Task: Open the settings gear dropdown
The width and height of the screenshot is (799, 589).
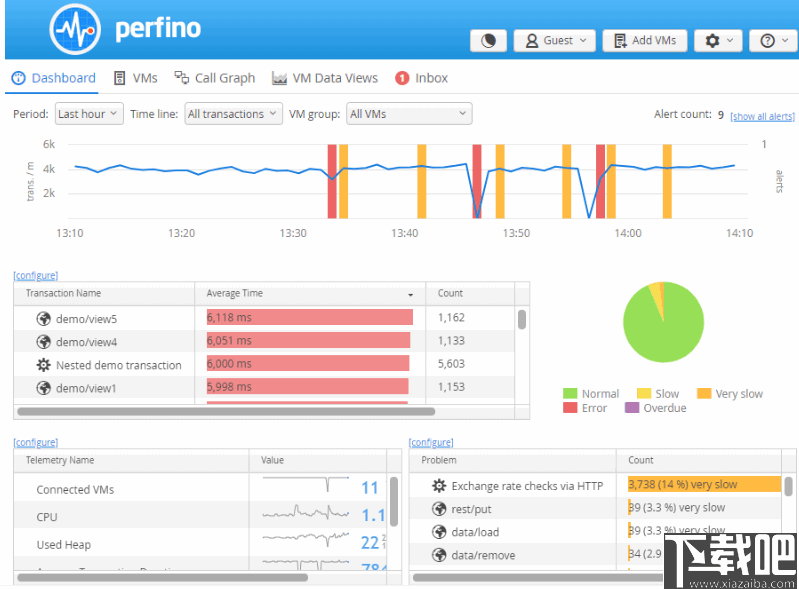Action: click(719, 40)
